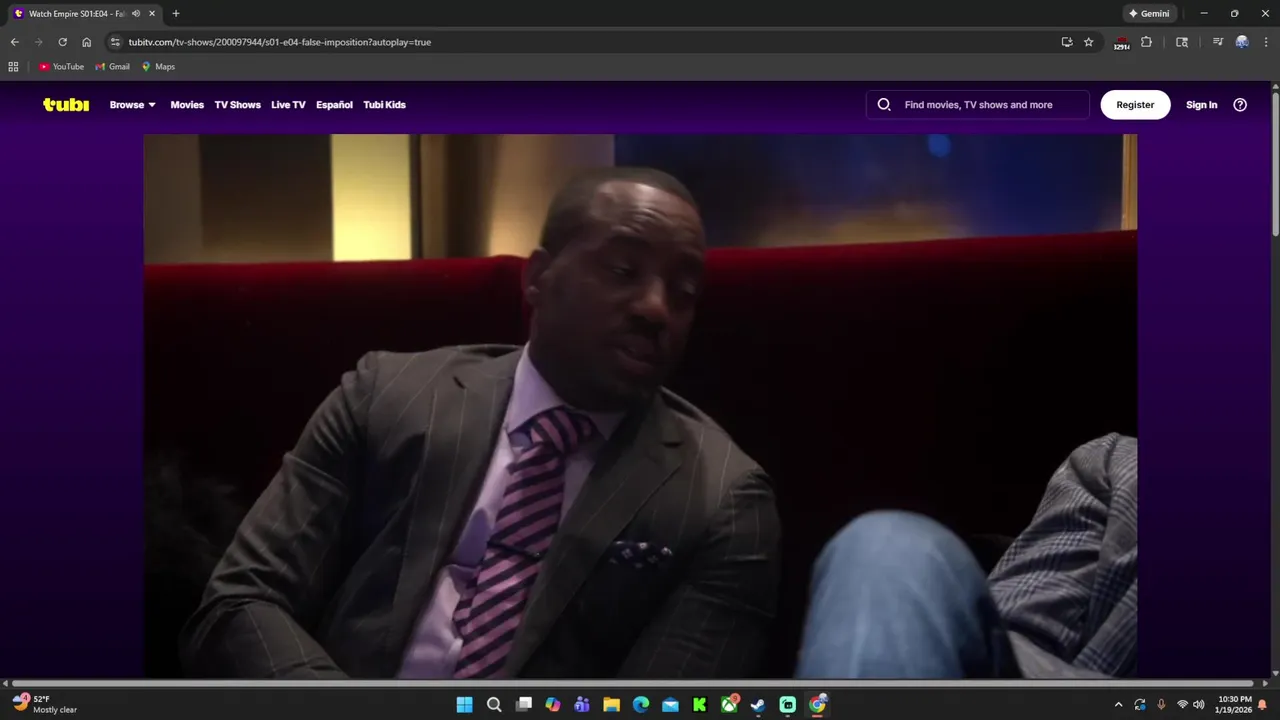Close the Watch Empire tab
1280x720 pixels.
click(x=152, y=14)
